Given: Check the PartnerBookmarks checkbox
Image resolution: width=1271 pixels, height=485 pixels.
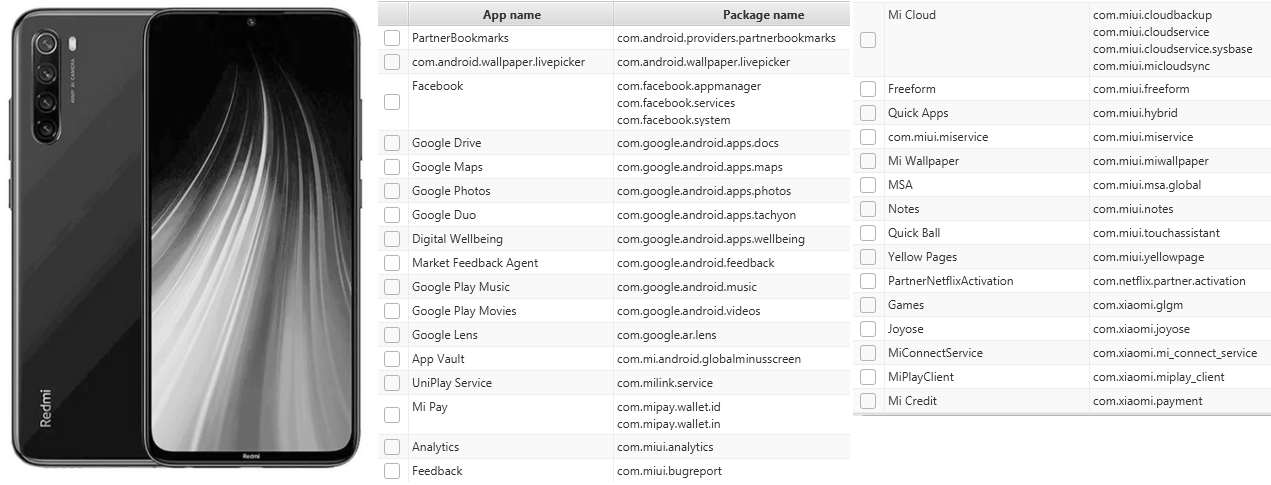Looking at the screenshot, I should [392, 38].
